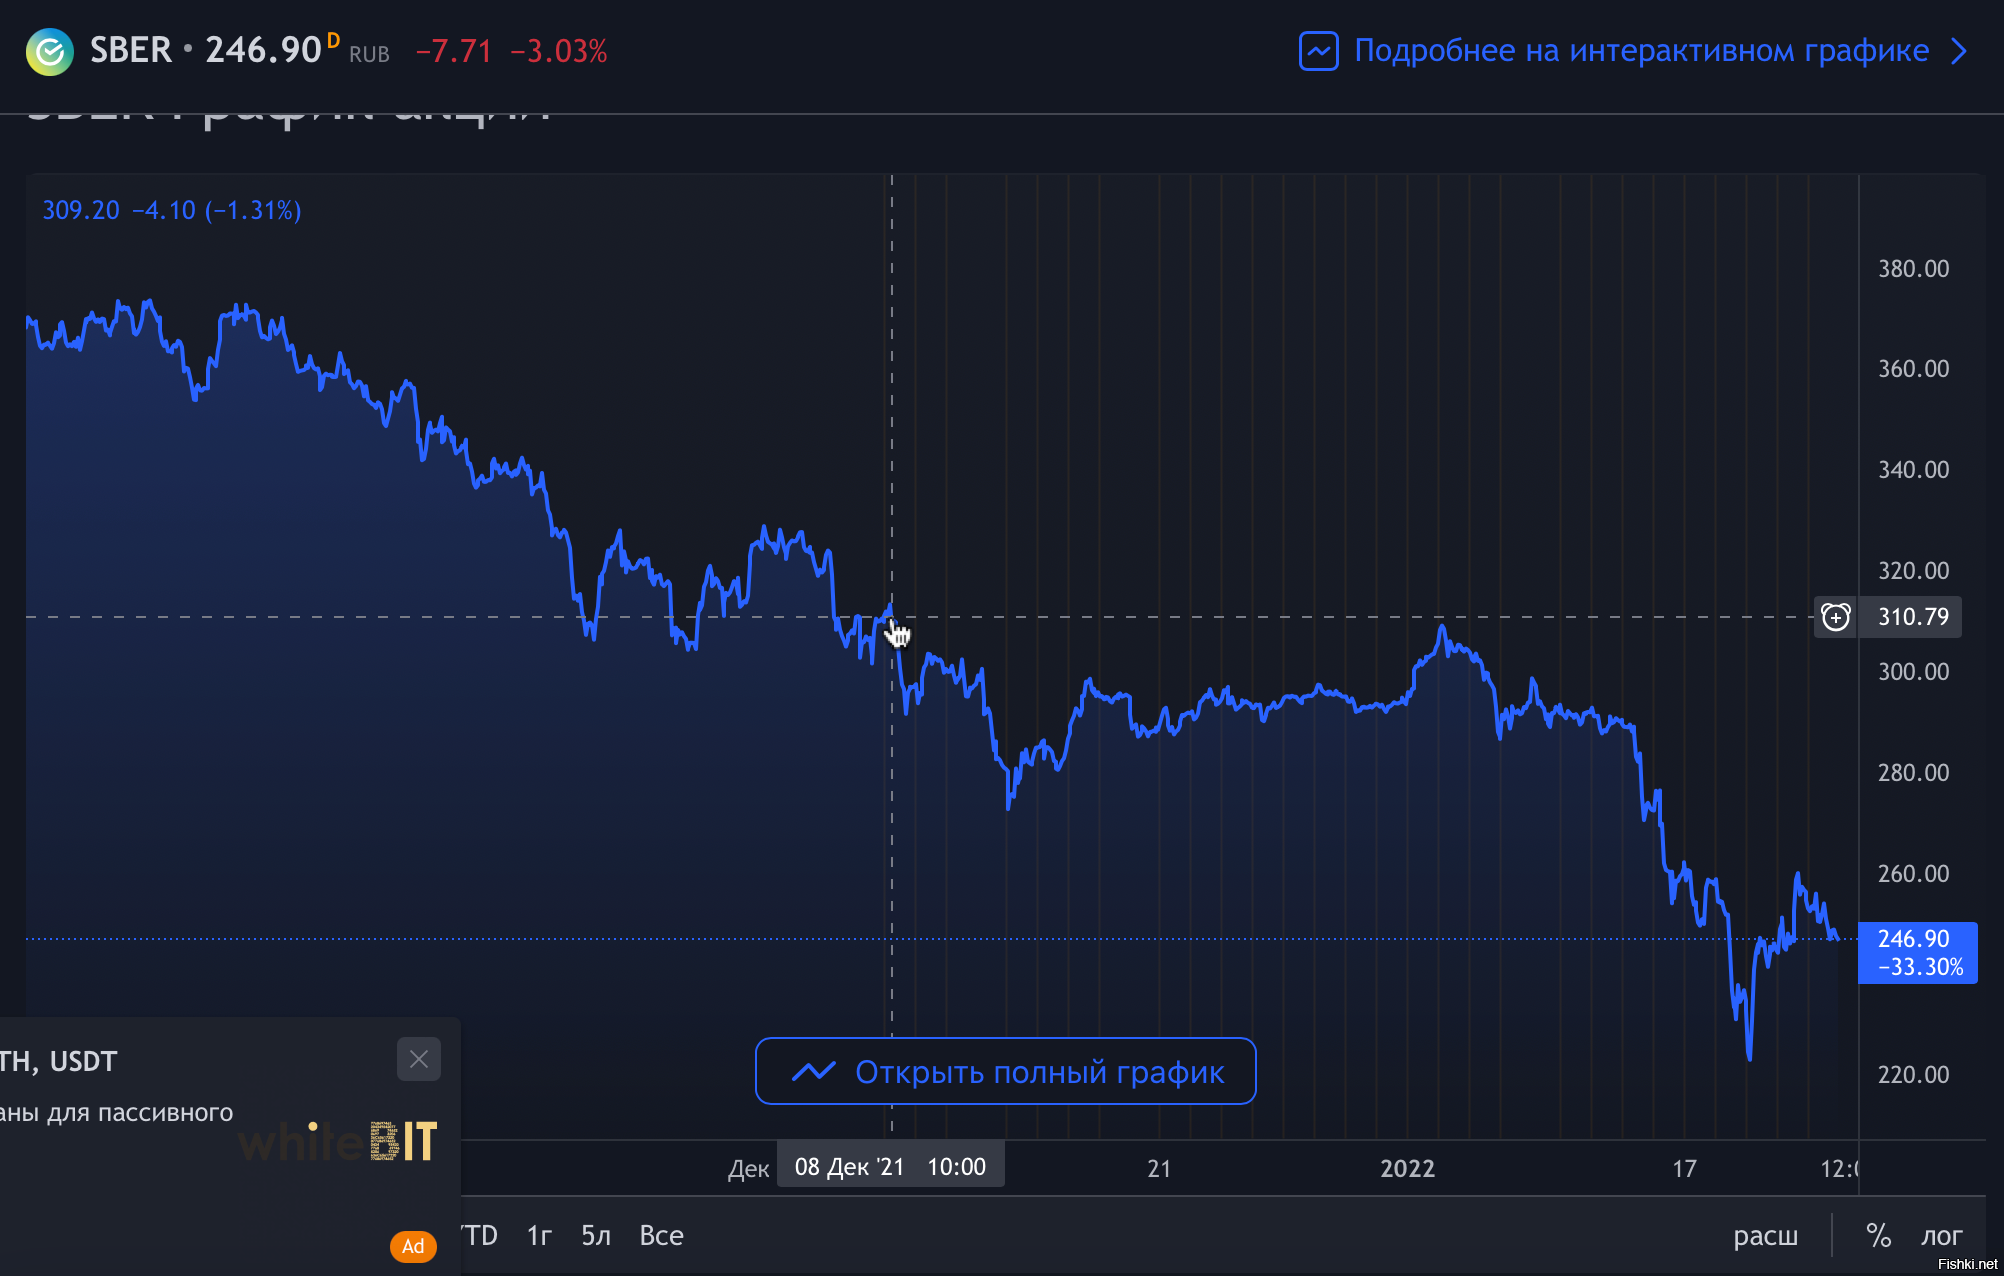Toggle the percent scale mode

[1879, 1236]
